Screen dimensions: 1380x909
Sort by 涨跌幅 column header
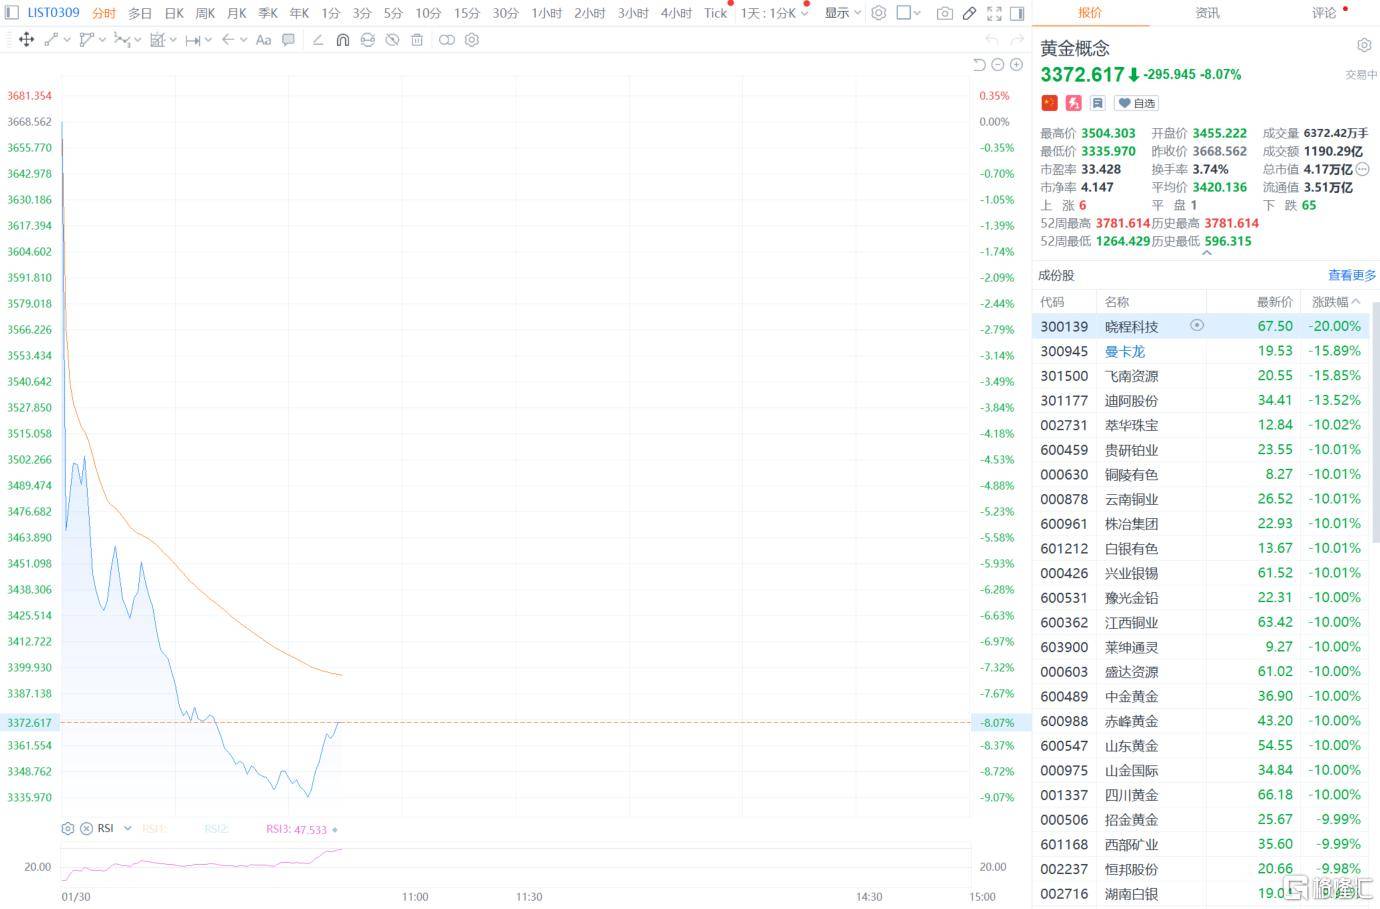1335,301
